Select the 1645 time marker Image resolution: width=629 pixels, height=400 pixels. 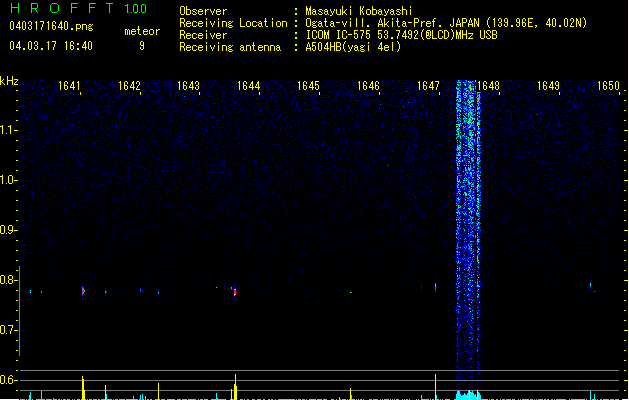[308, 86]
